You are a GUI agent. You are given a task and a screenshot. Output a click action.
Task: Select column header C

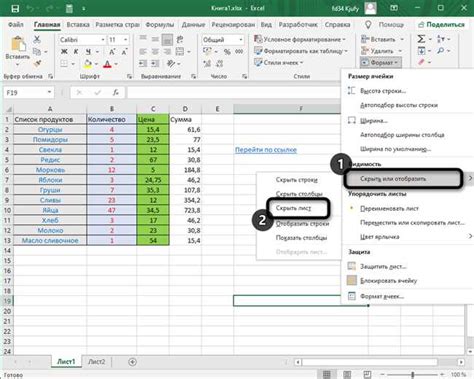coord(153,109)
